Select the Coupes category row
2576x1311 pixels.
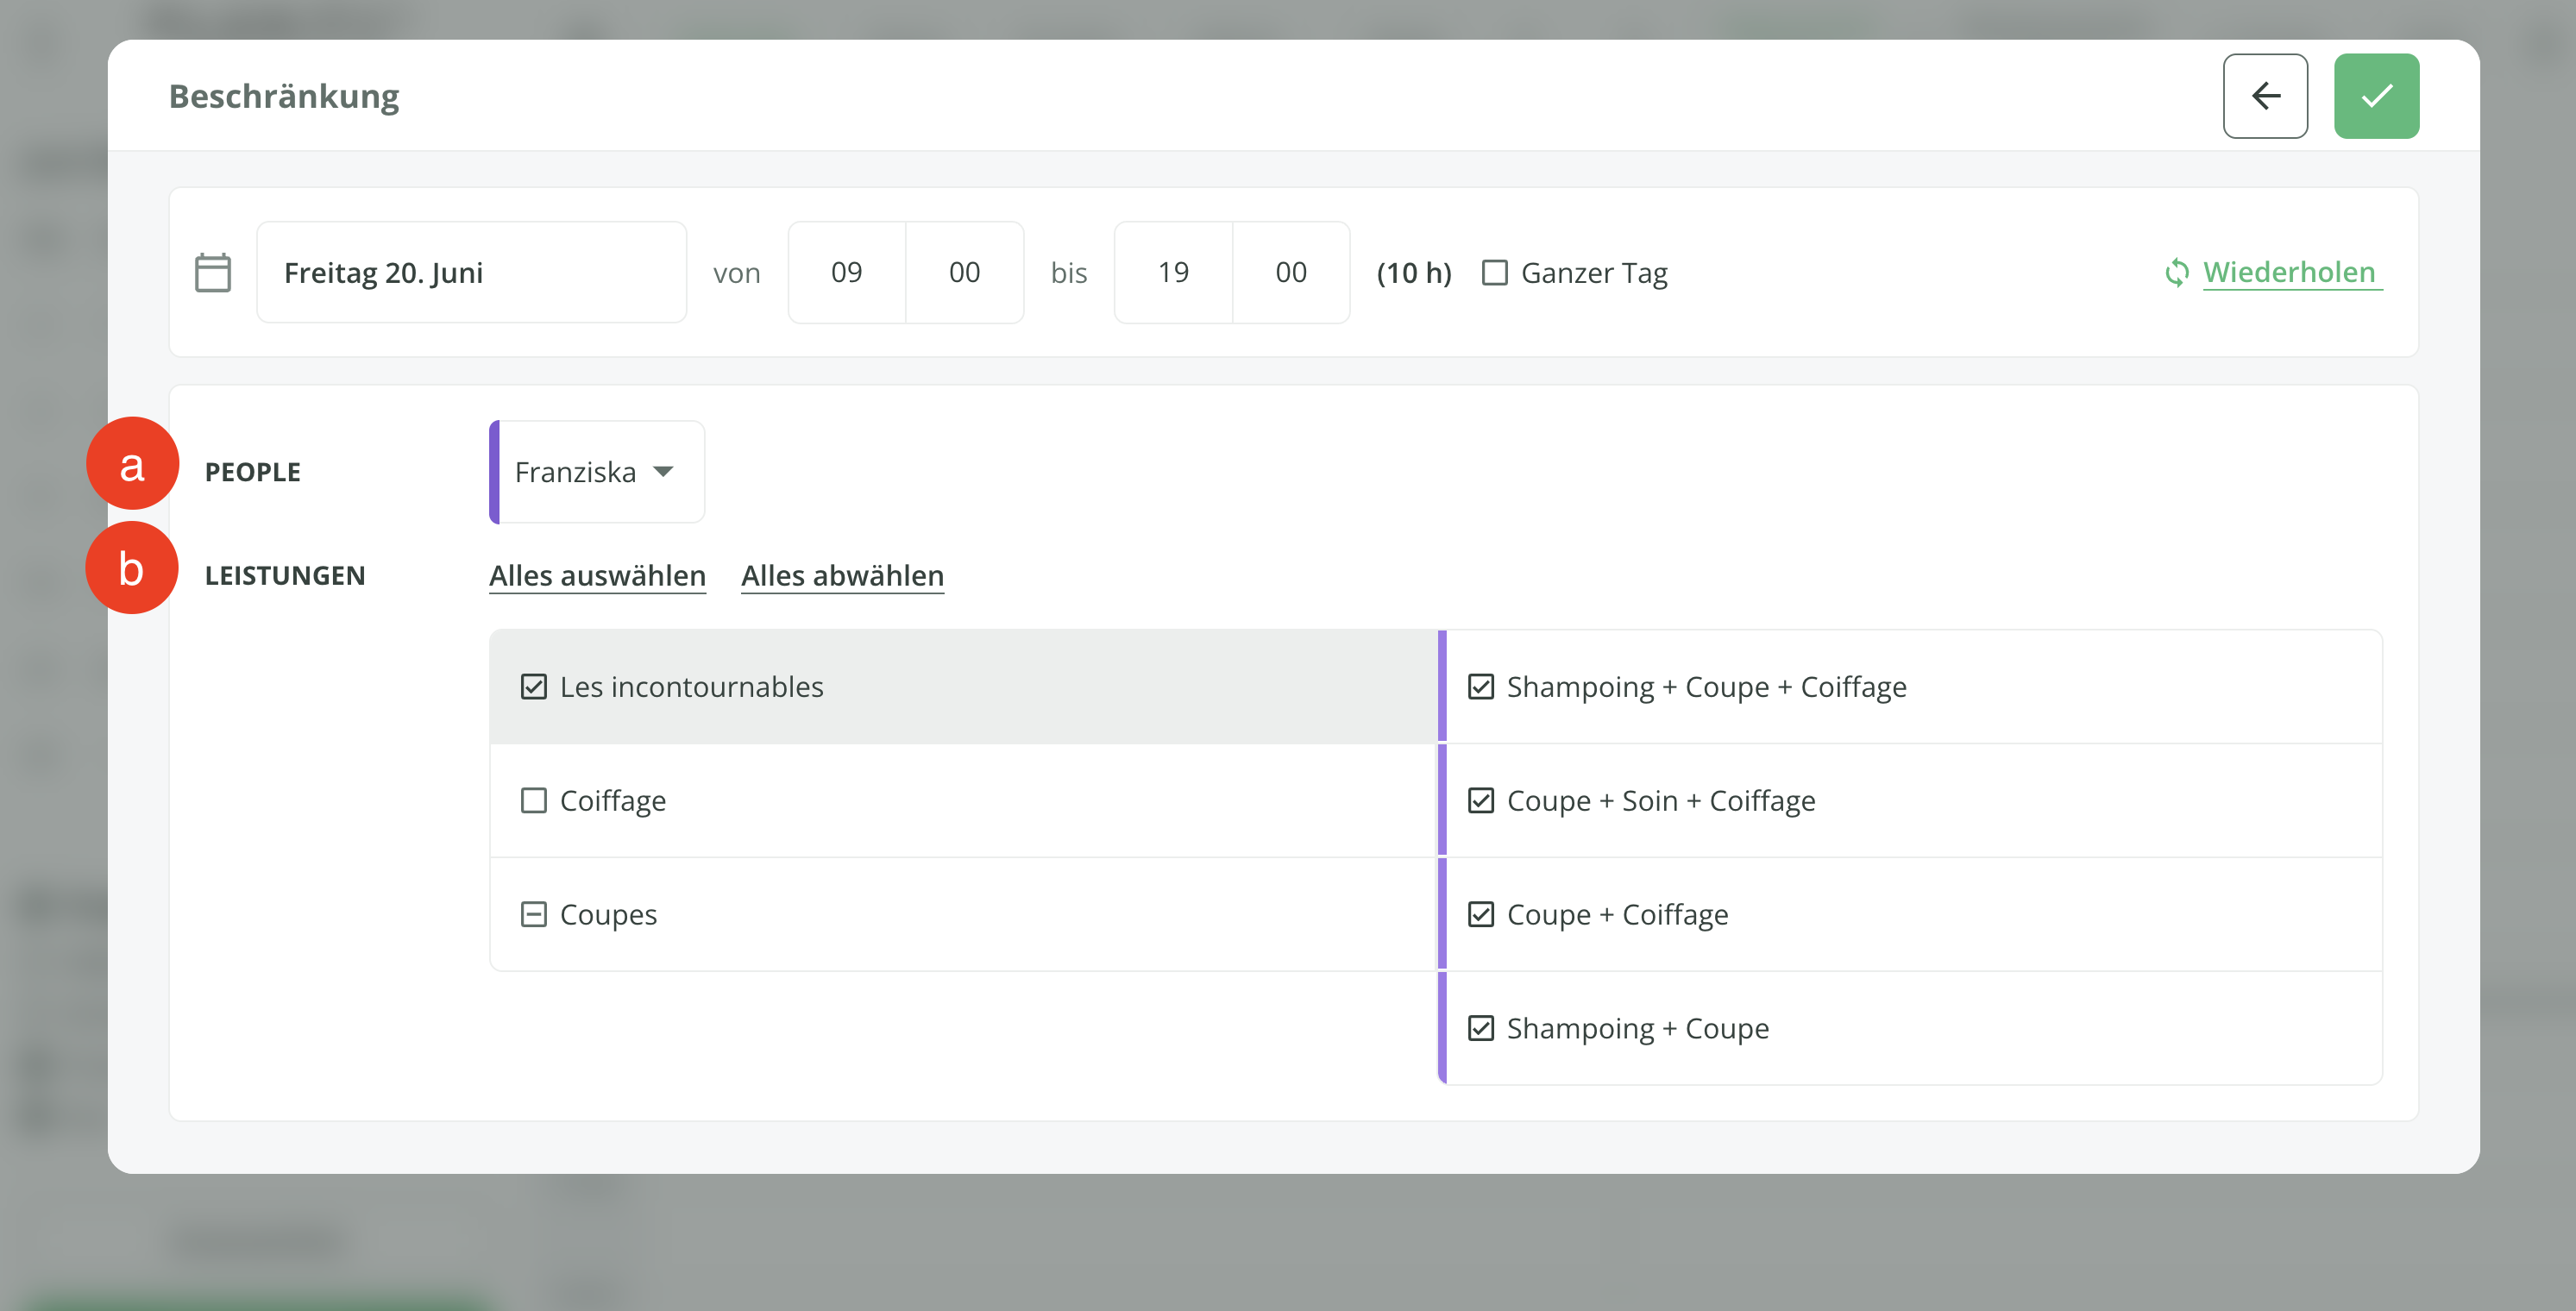tap(900, 914)
